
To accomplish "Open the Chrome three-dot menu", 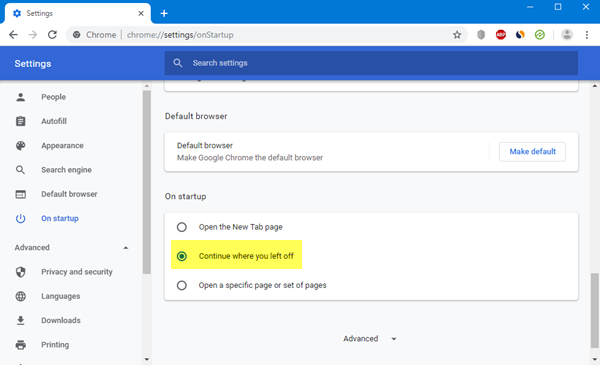I will 587,35.
